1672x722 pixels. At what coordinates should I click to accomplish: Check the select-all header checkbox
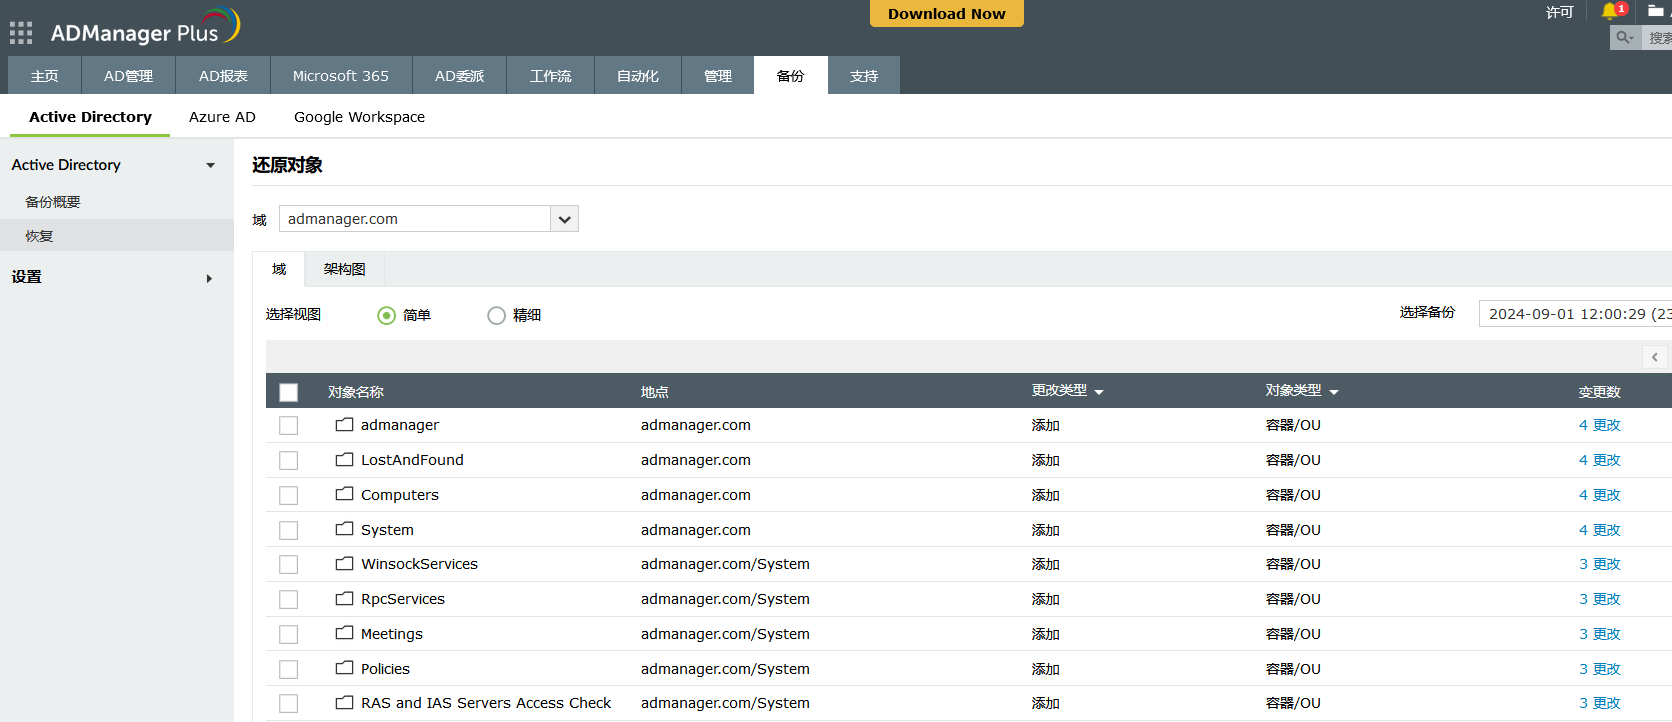point(289,392)
